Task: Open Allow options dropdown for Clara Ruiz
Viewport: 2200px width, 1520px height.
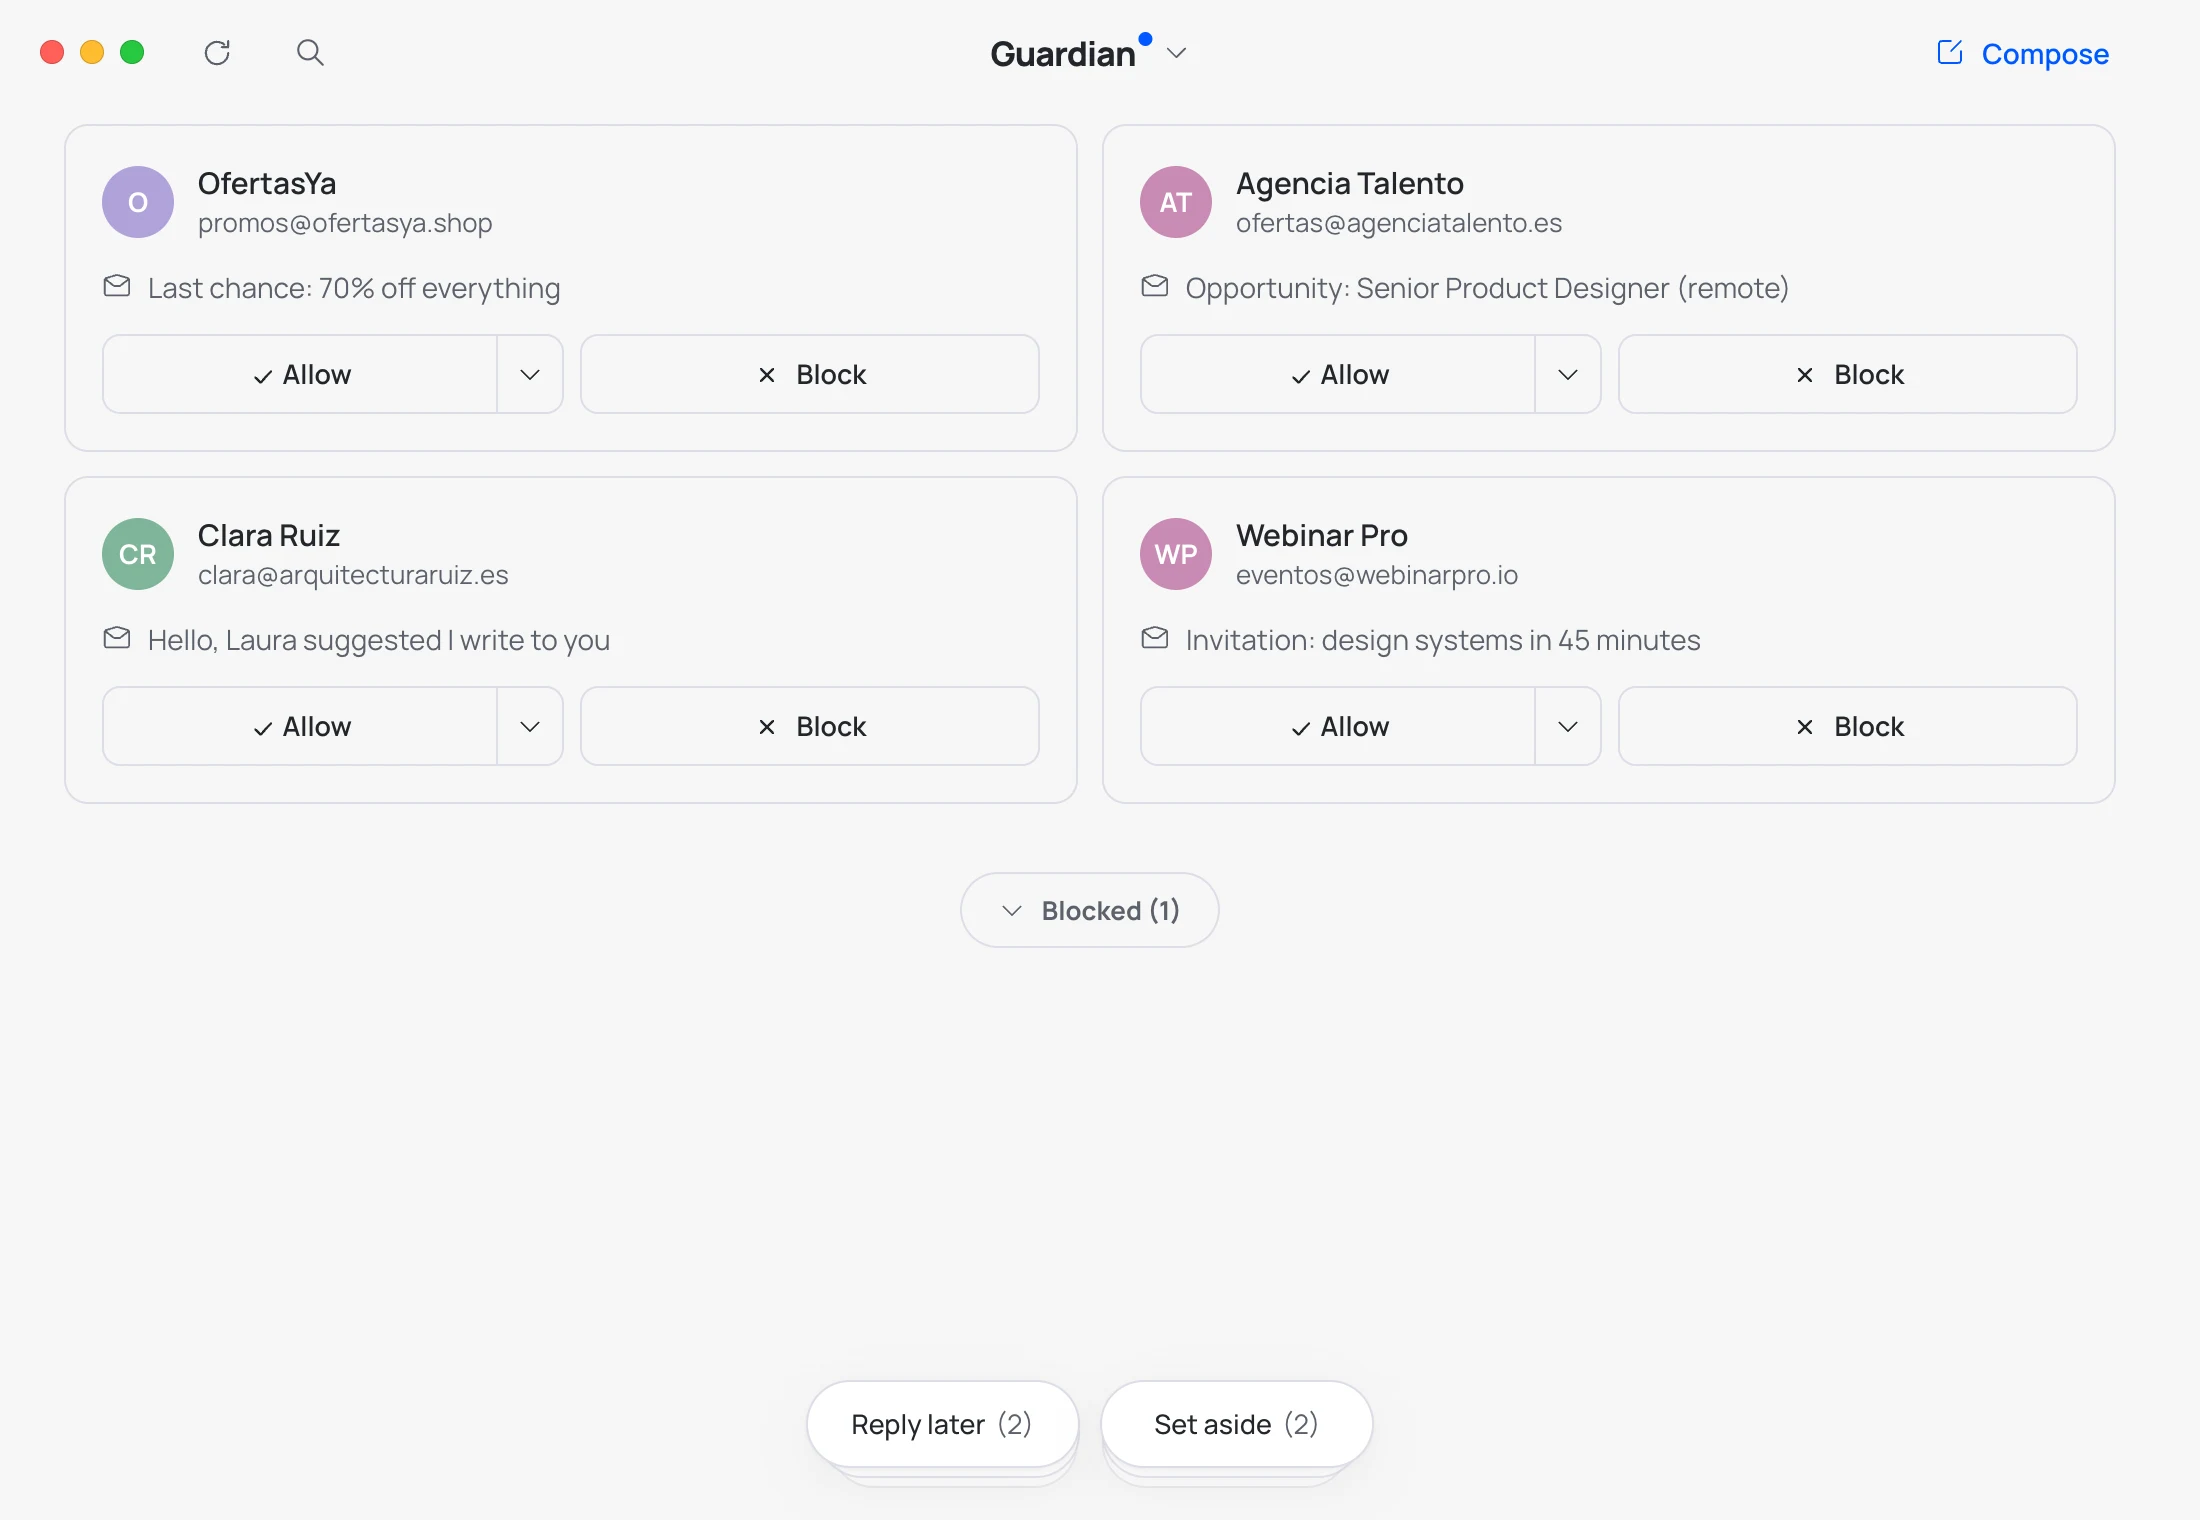Action: 530,726
